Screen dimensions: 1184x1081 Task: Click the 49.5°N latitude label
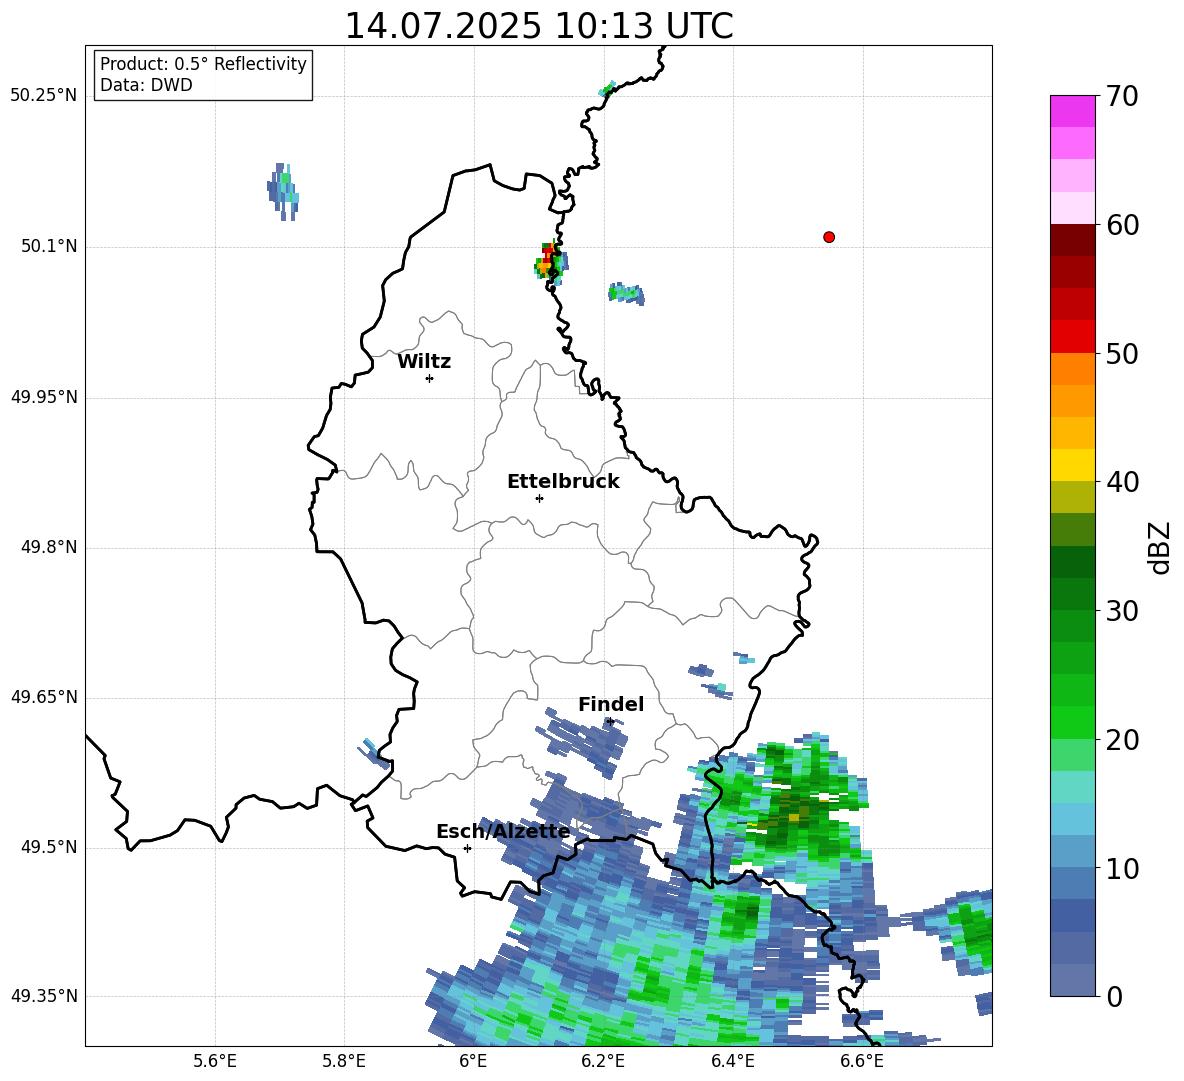coord(49,847)
